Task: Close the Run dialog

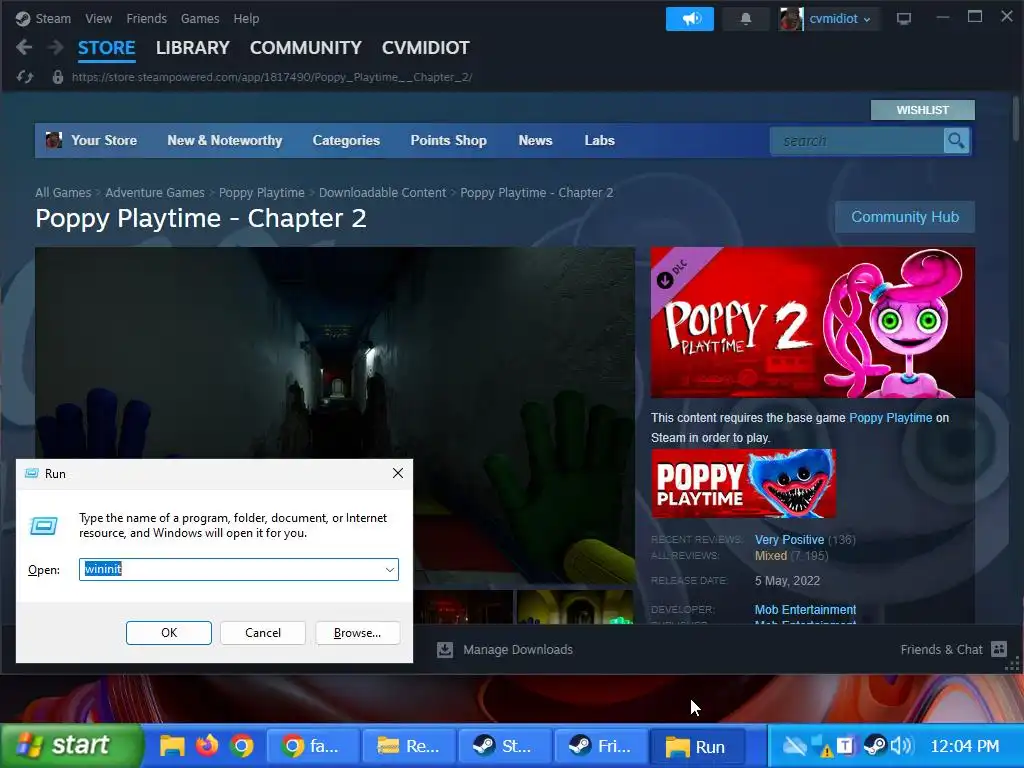Action: (398, 473)
